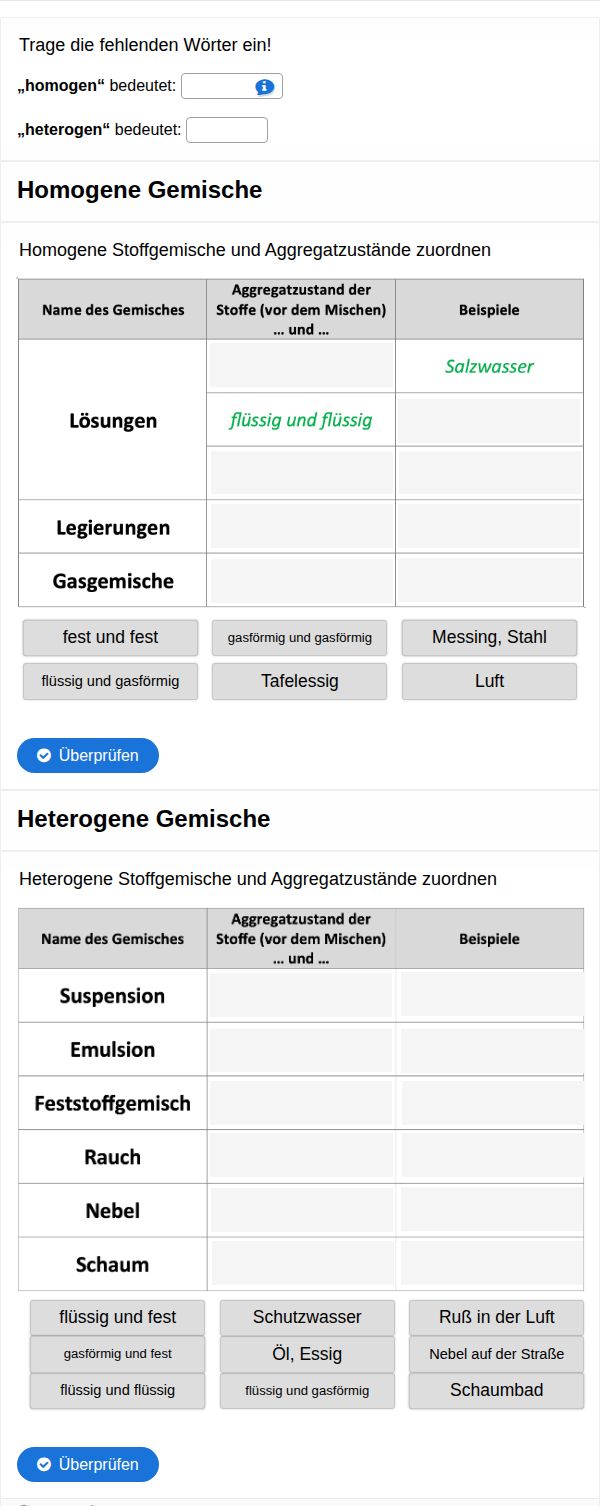The image size is (600, 1506).
Task: Select the "fest und fest" tile
Action: pyautogui.click(x=110, y=637)
